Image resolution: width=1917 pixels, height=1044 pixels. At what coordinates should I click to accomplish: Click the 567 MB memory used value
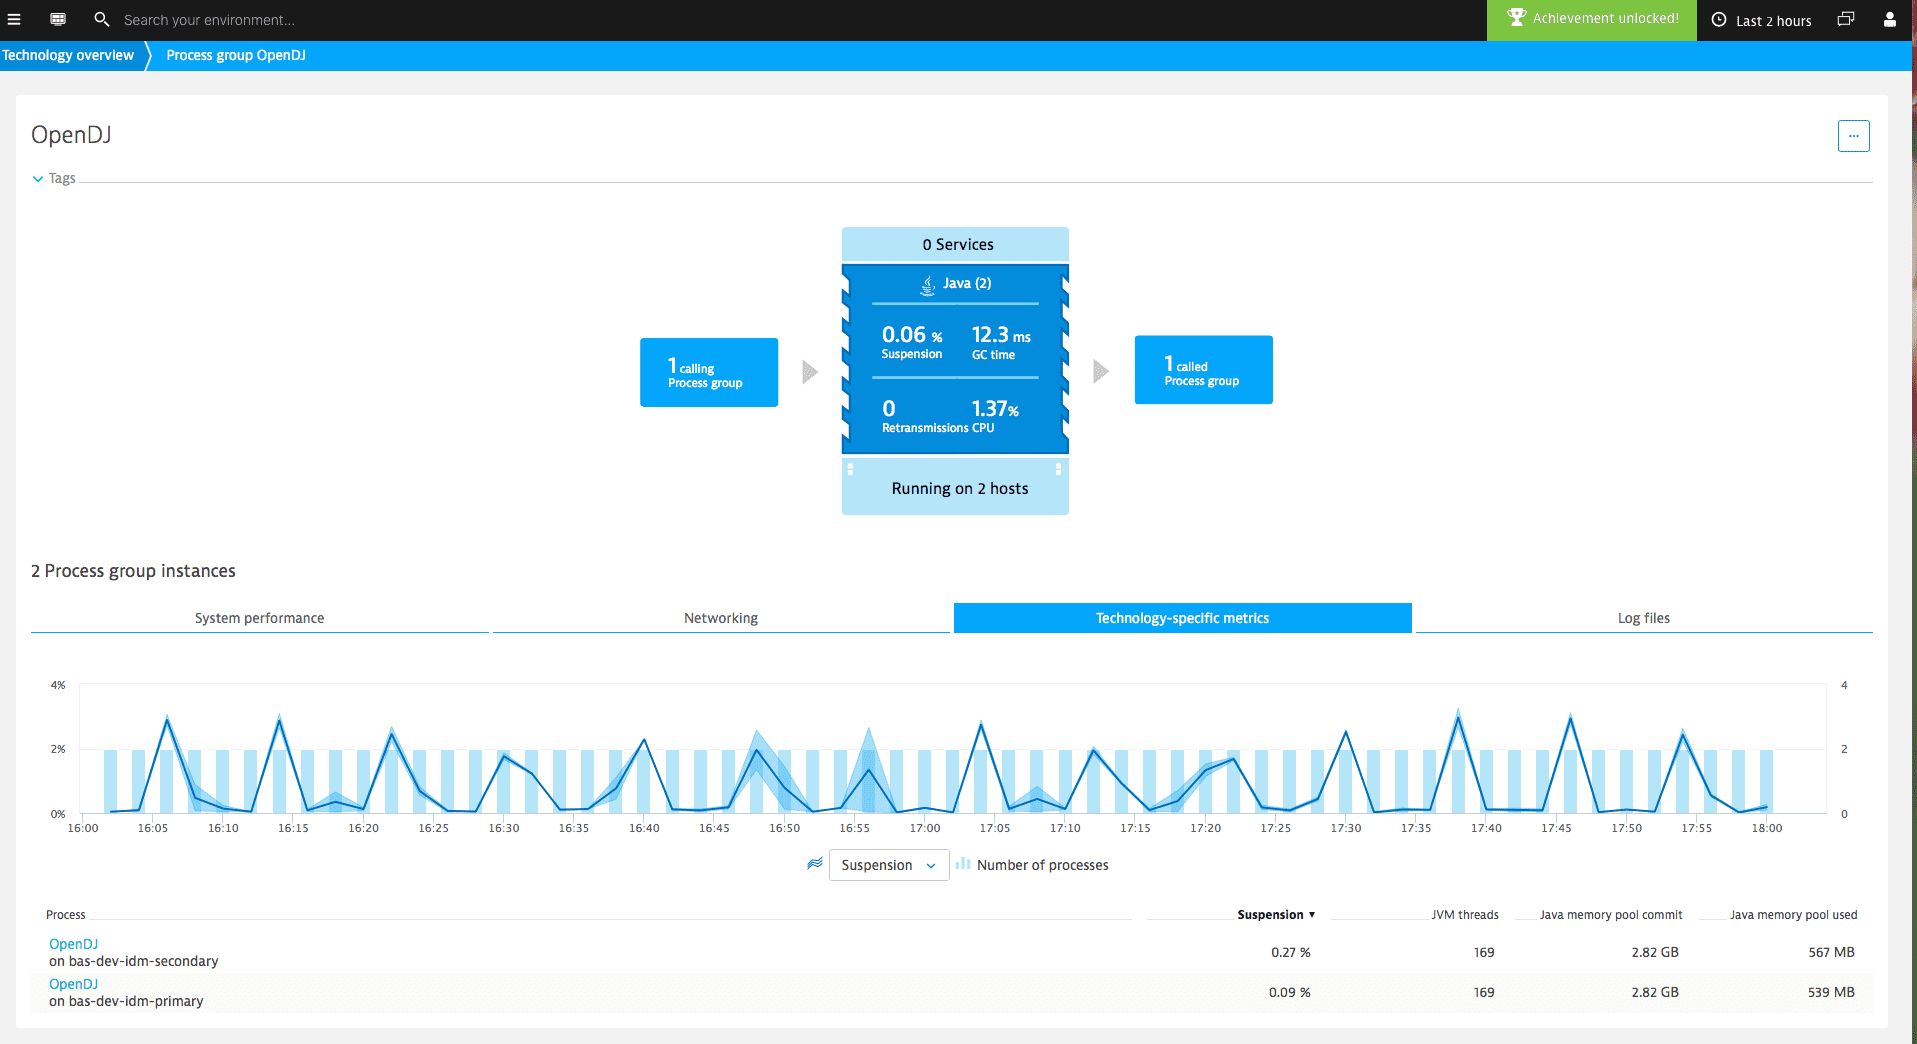pos(1831,952)
